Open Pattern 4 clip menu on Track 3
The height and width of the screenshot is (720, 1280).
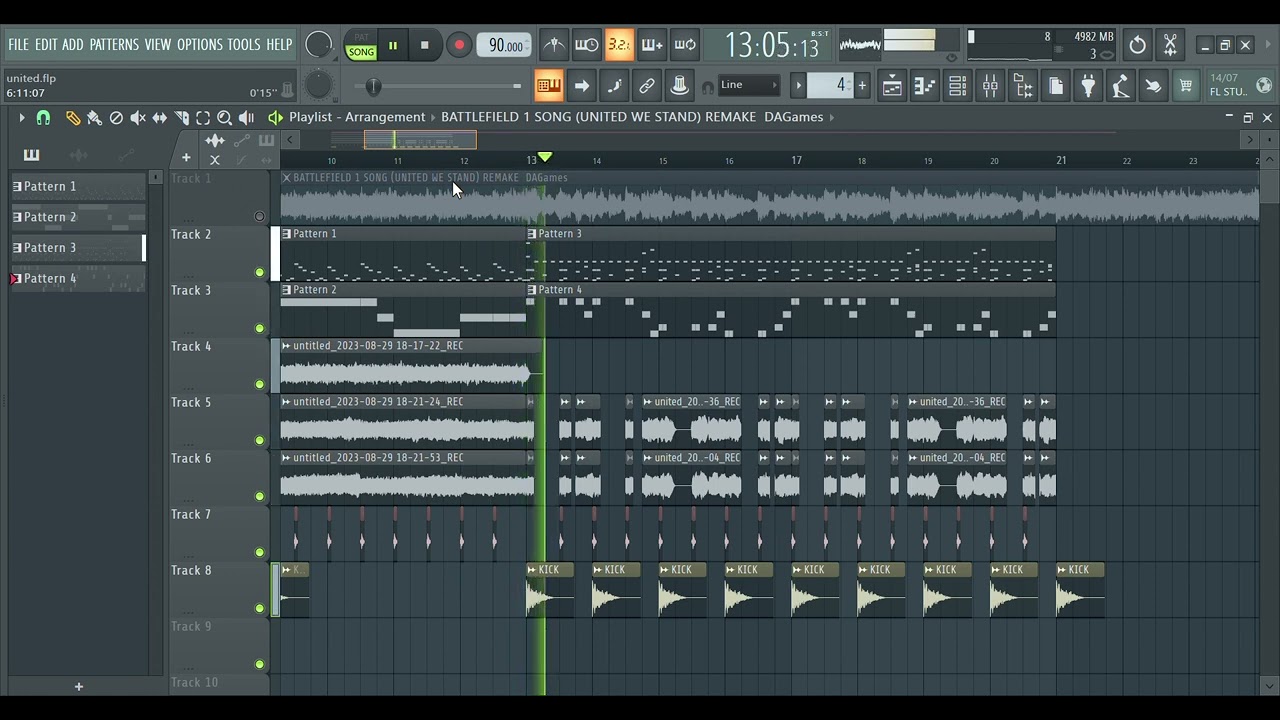pyautogui.click(x=532, y=290)
